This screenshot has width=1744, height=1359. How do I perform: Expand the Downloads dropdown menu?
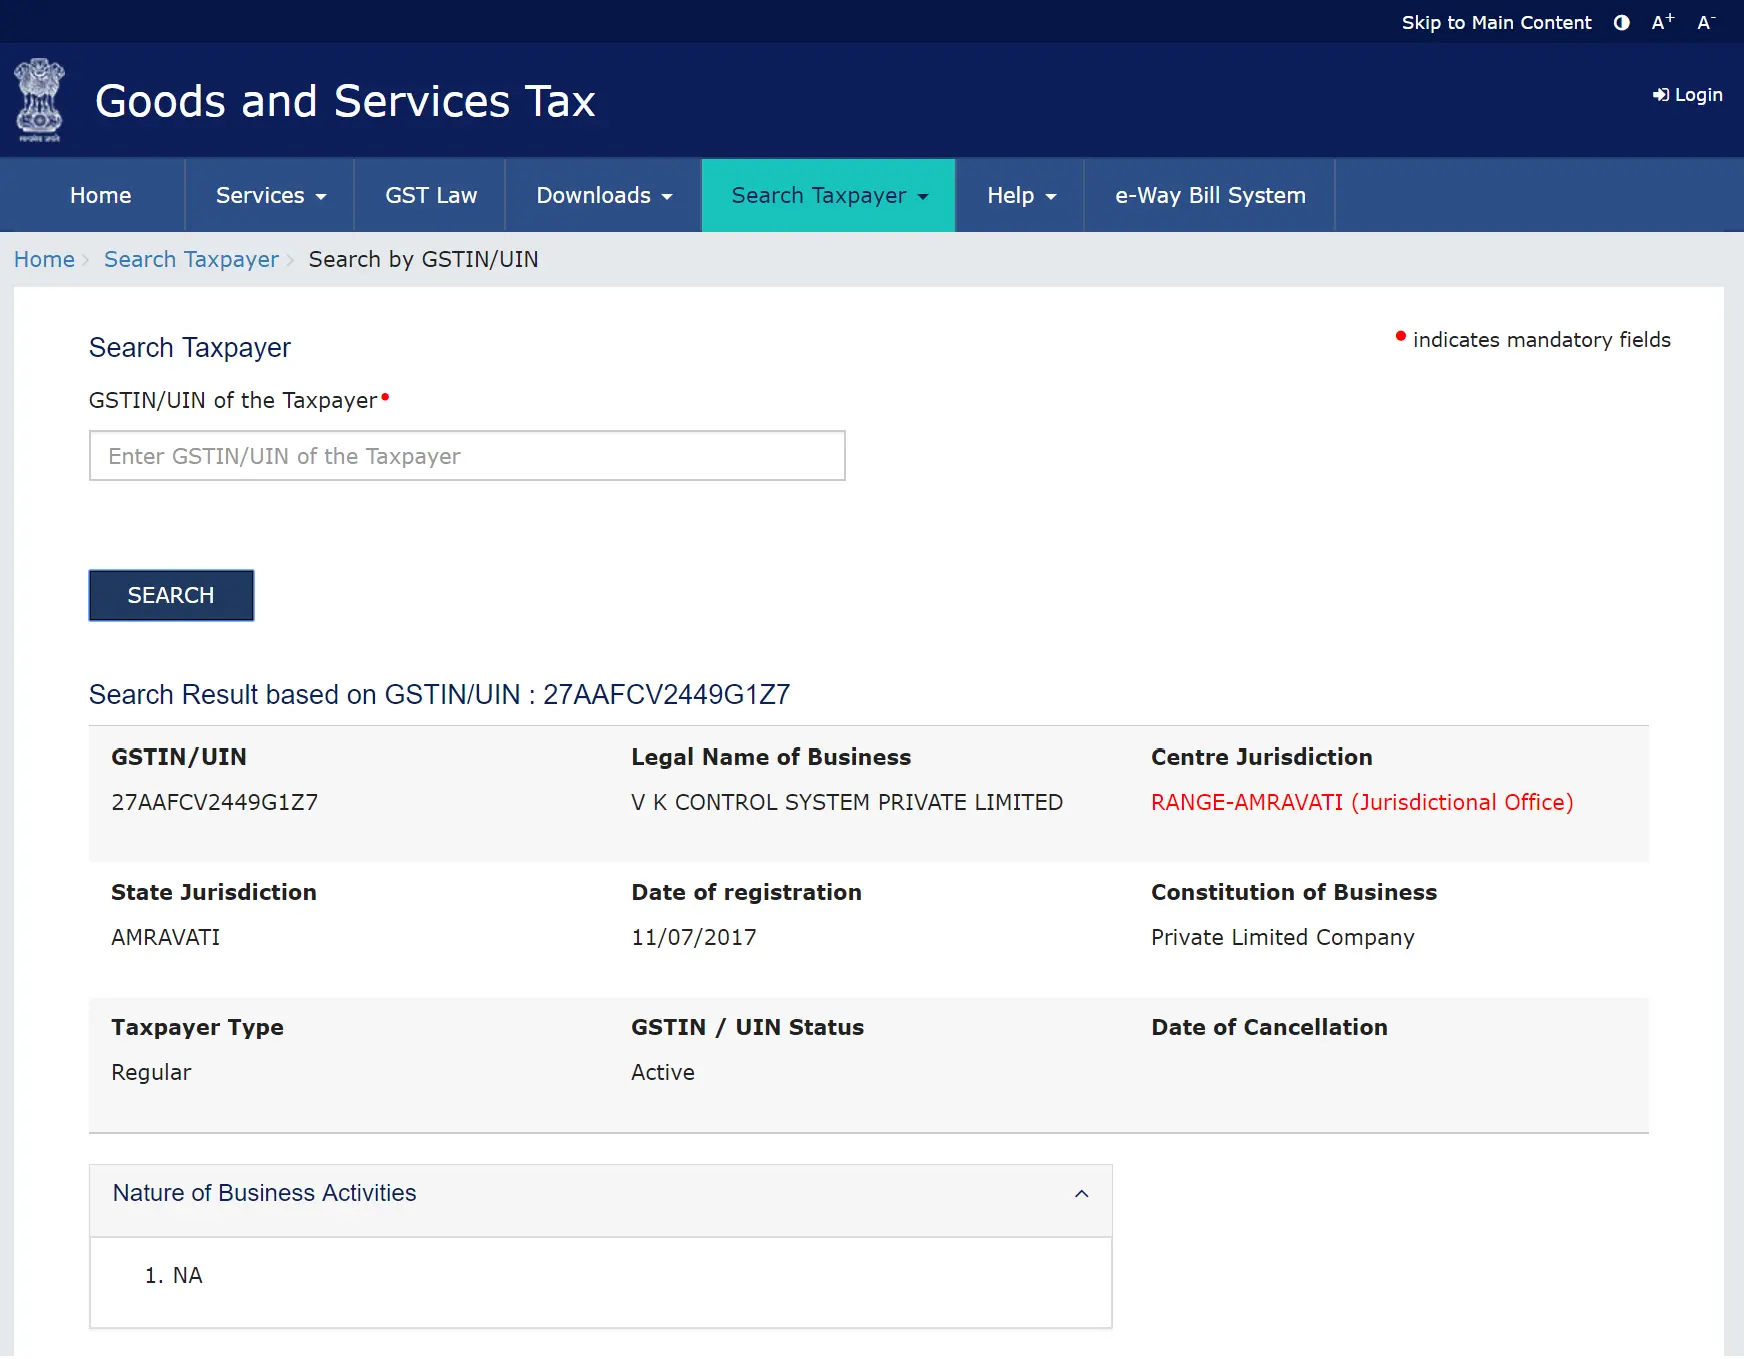pos(603,196)
